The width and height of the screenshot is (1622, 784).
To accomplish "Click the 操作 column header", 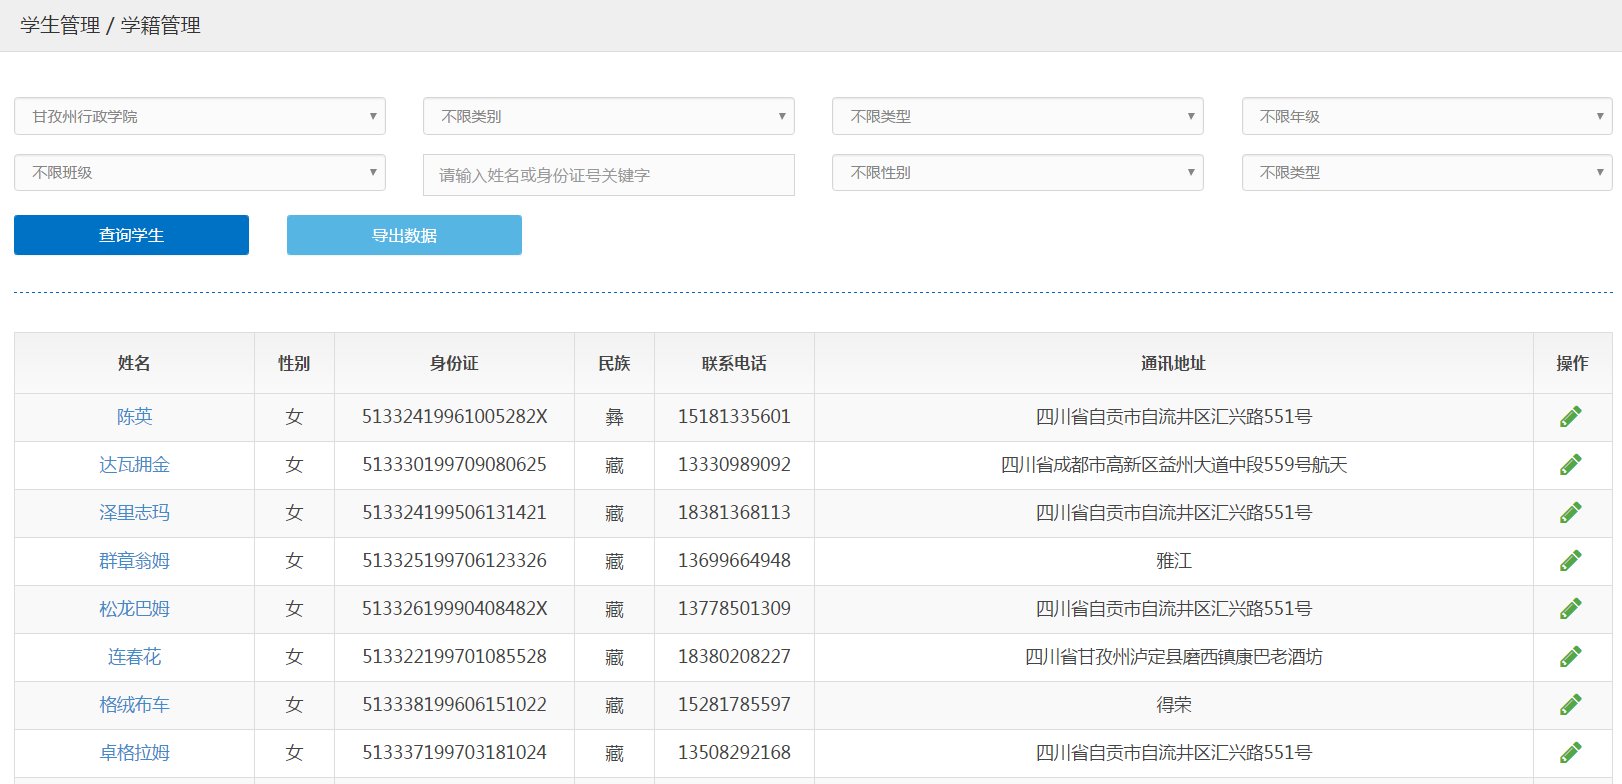I will [1572, 363].
